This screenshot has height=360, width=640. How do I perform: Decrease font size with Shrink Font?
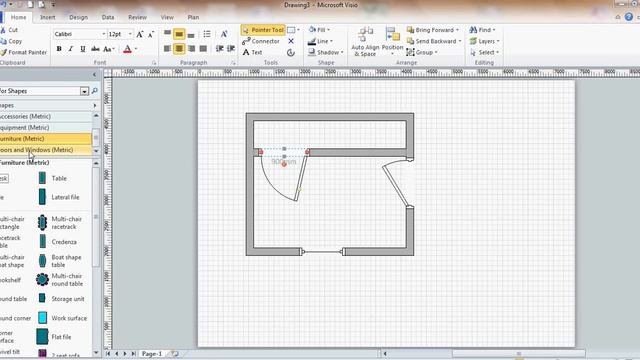(x=151, y=34)
